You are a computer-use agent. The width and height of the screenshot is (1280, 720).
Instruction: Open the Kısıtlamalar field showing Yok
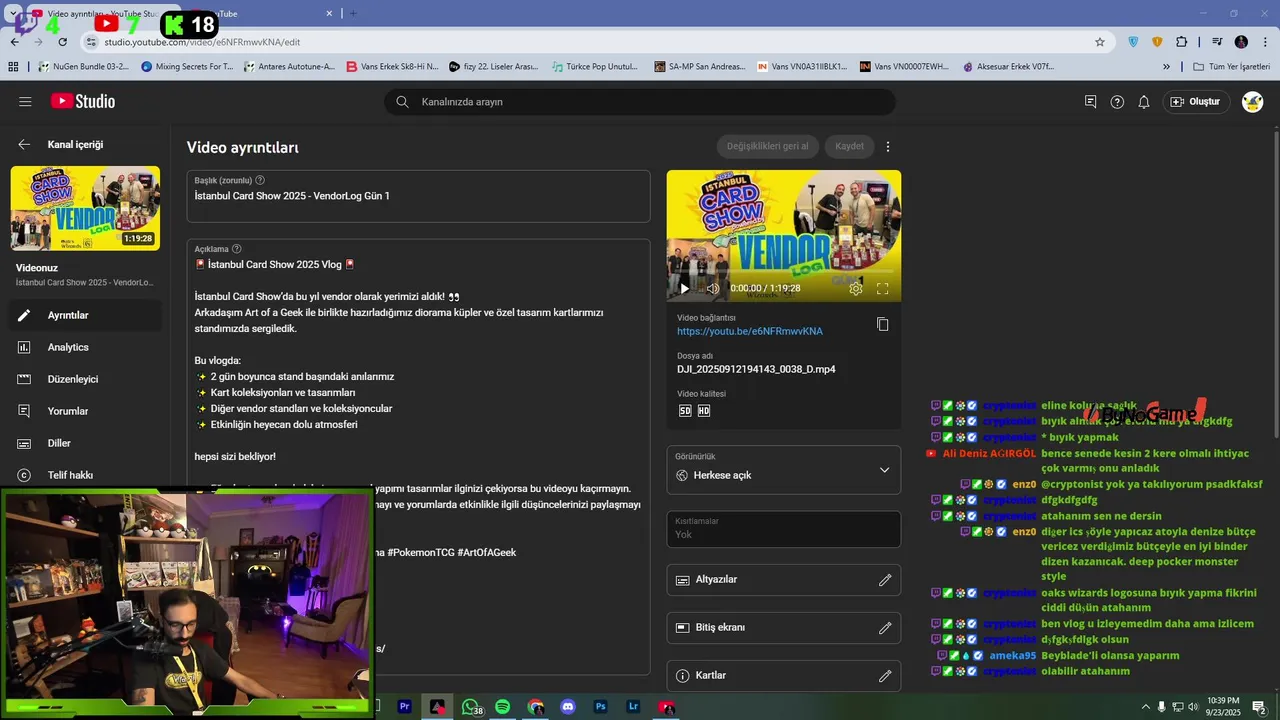point(784,529)
